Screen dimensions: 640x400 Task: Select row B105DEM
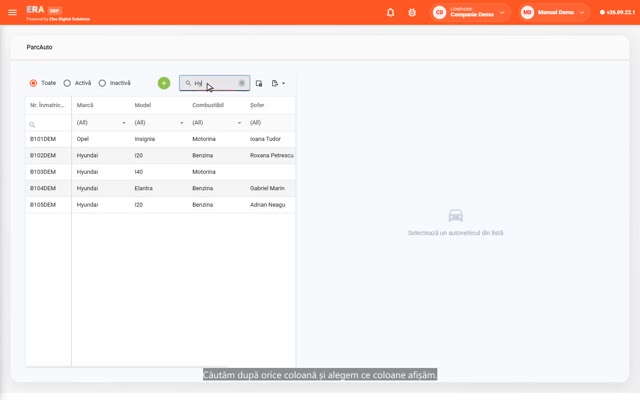[x=160, y=205]
